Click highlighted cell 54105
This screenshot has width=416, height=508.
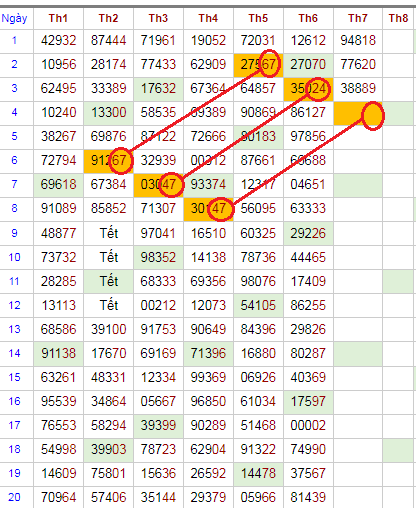[x=258, y=305]
